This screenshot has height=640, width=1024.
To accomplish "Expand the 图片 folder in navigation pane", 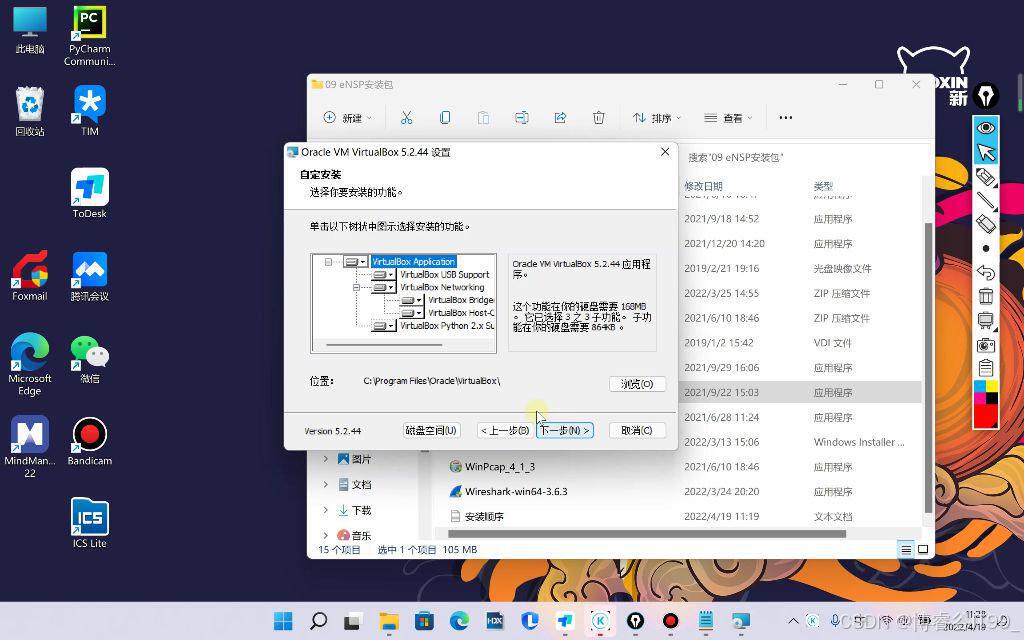I will pos(325,459).
